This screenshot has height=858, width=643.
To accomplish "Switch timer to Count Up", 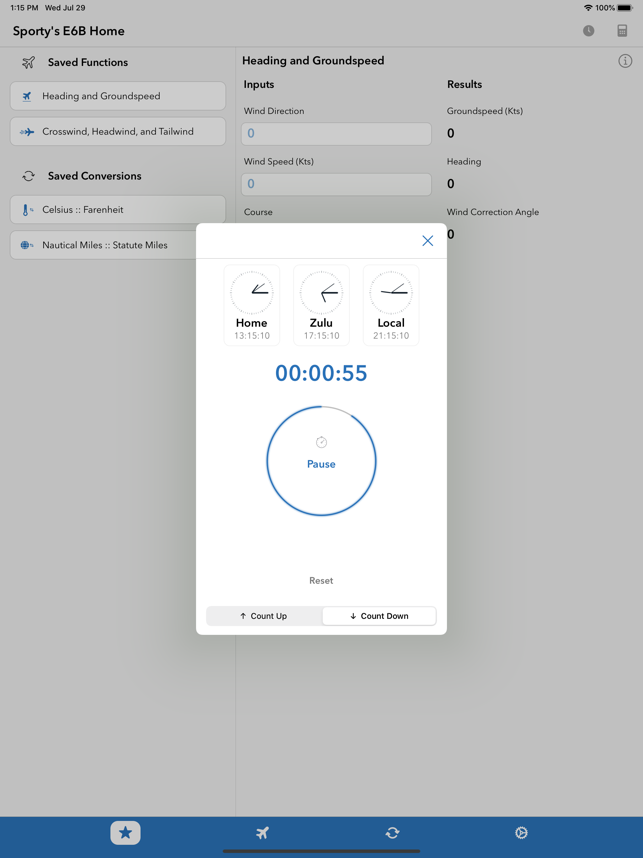I will pyautogui.click(x=264, y=616).
